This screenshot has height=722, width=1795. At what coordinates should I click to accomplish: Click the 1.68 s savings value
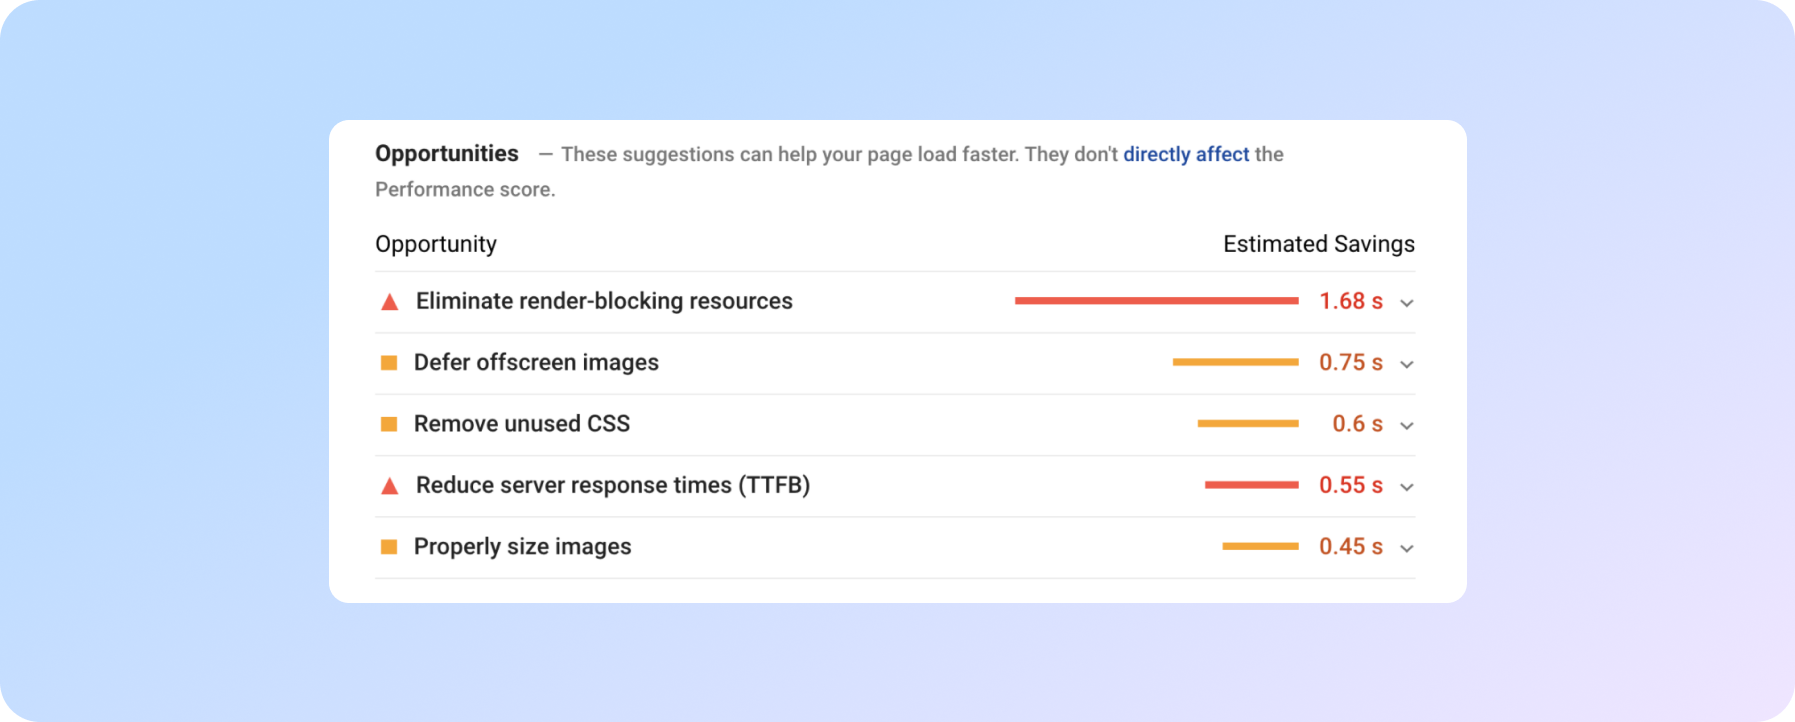tap(1350, 301)
